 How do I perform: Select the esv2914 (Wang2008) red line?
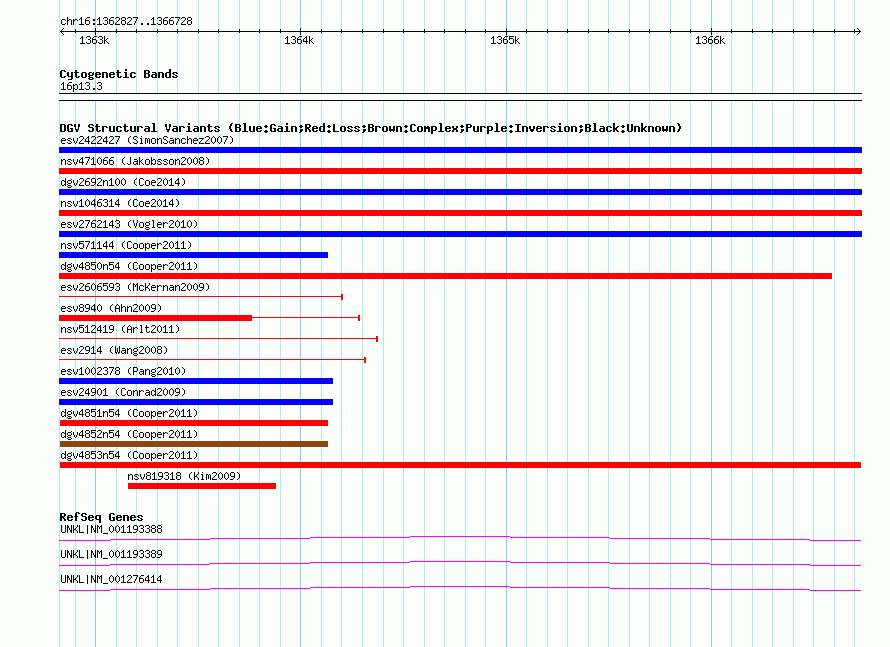pyautogui.click(x=212, y=360)
